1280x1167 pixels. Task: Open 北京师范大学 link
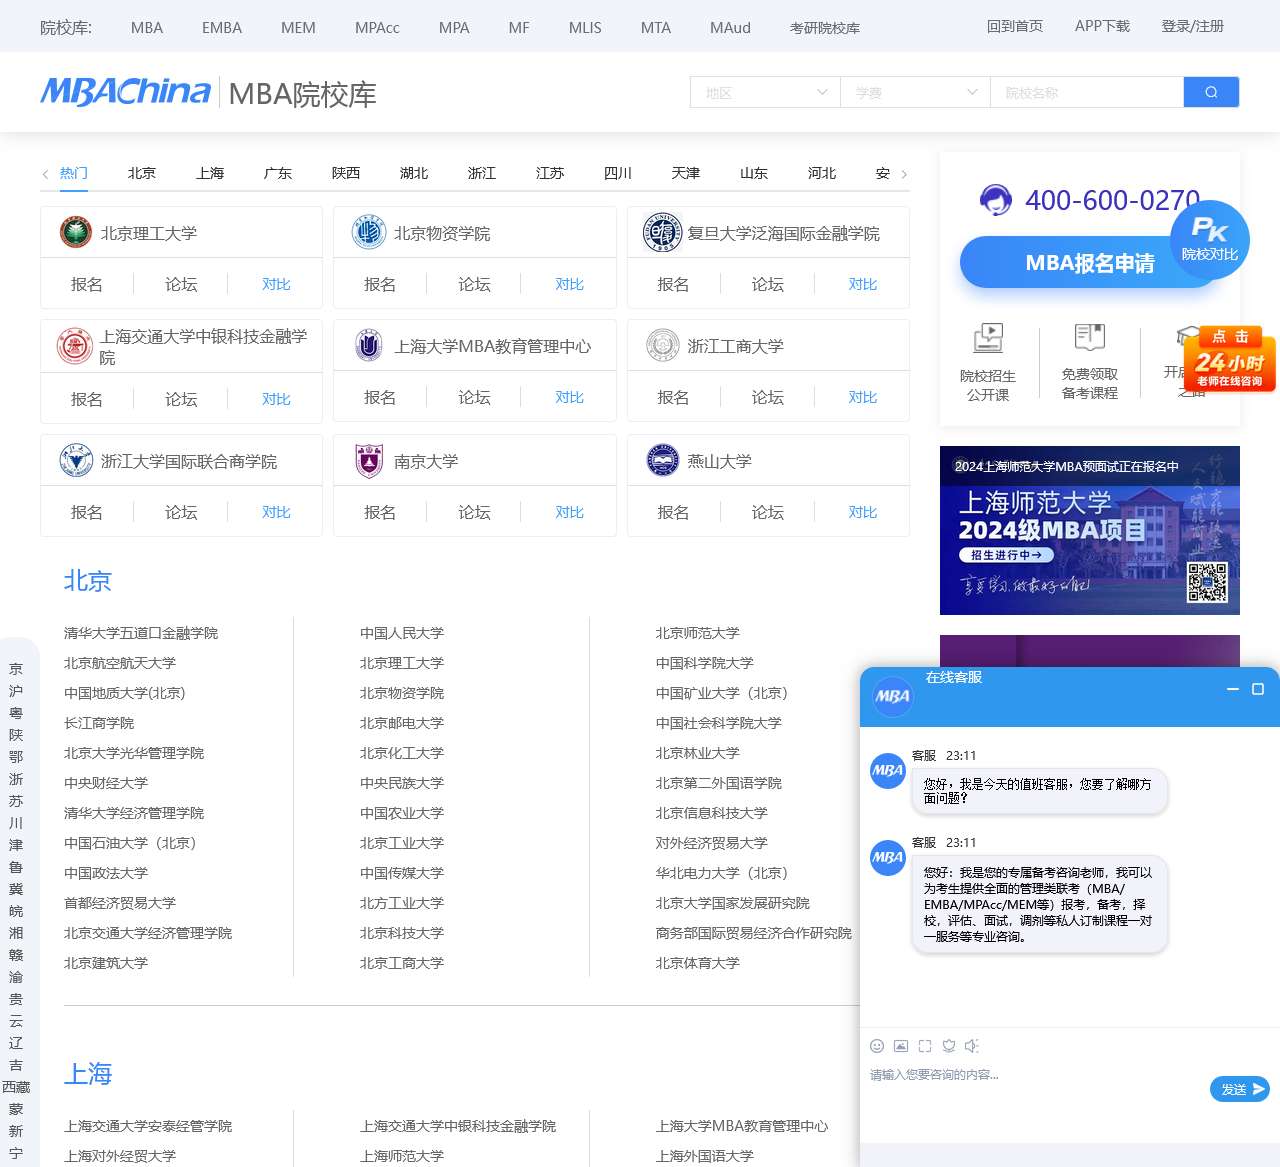(x=698, y=633)
